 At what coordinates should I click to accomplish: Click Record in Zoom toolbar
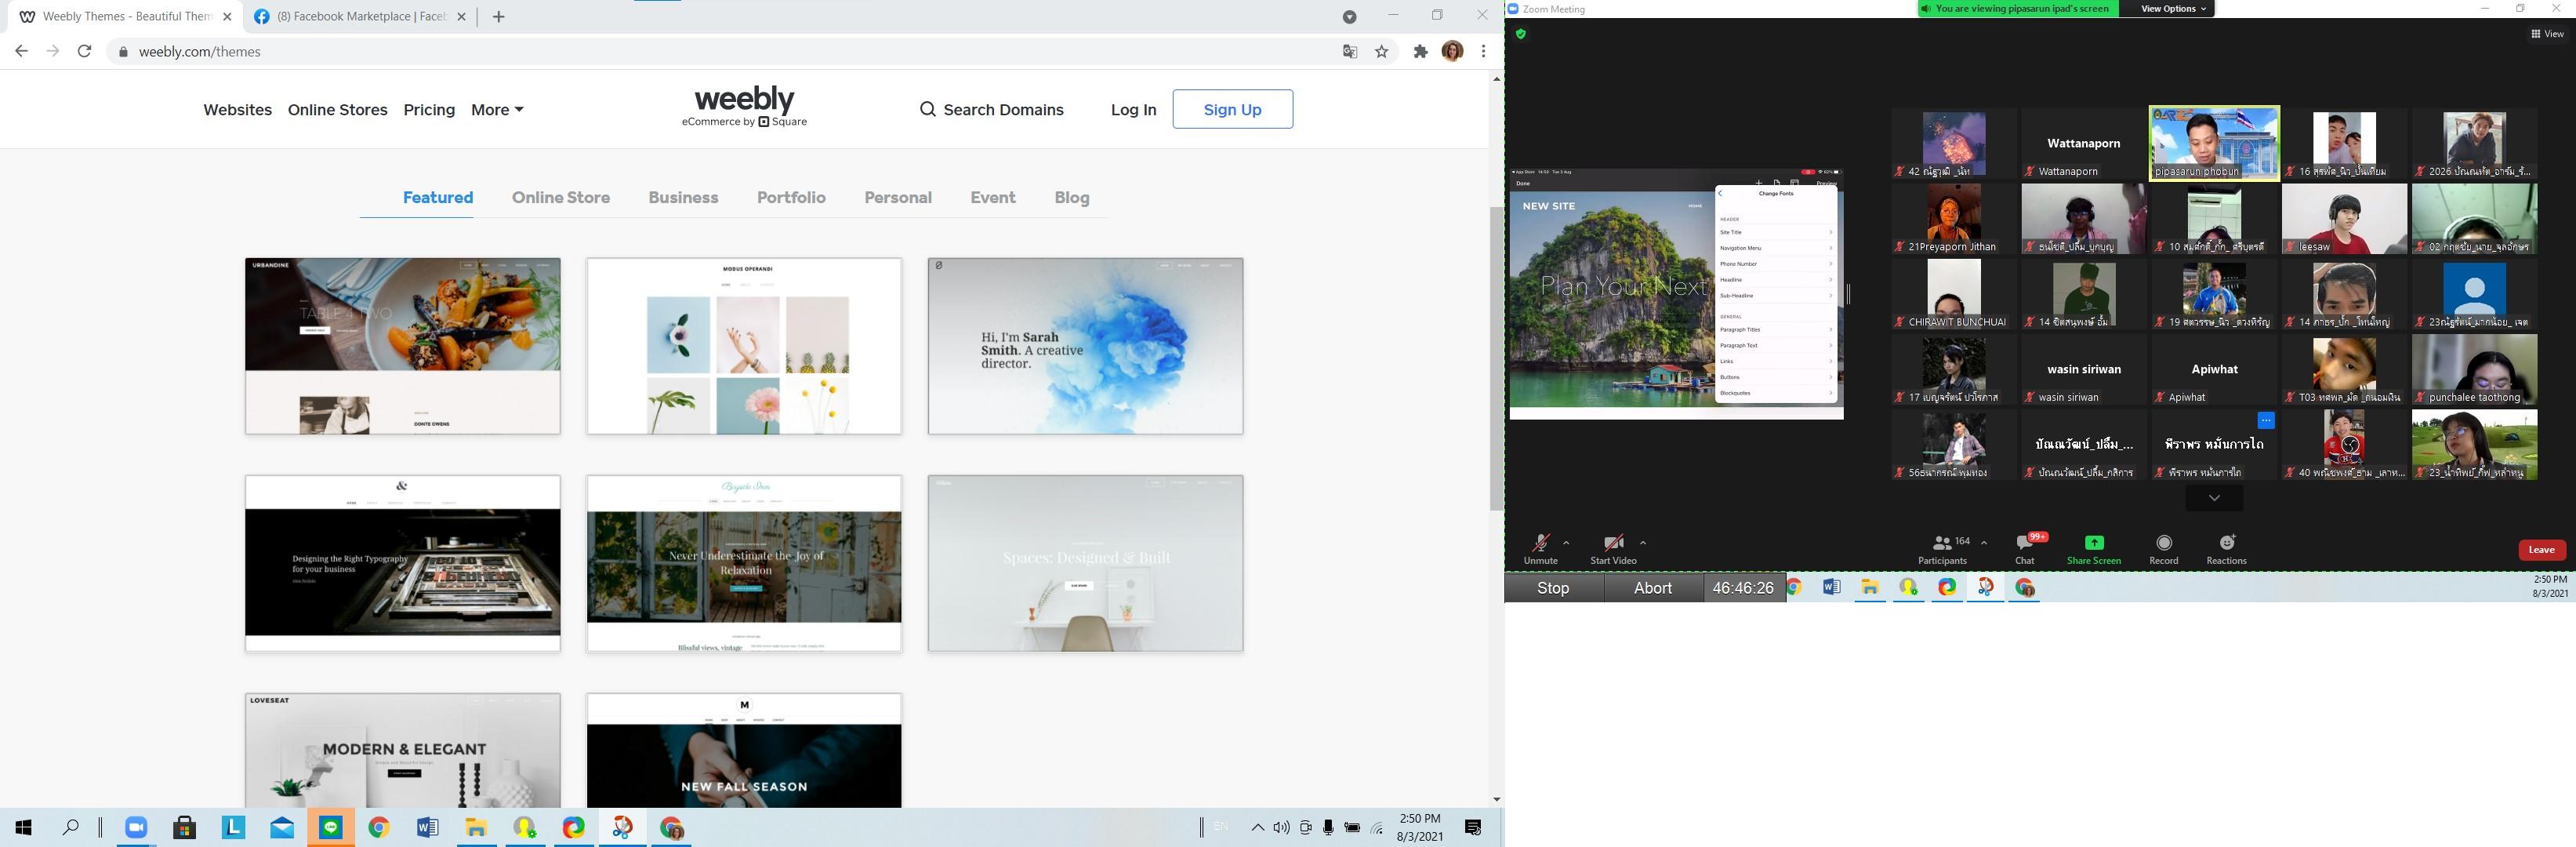(2164, 549)
